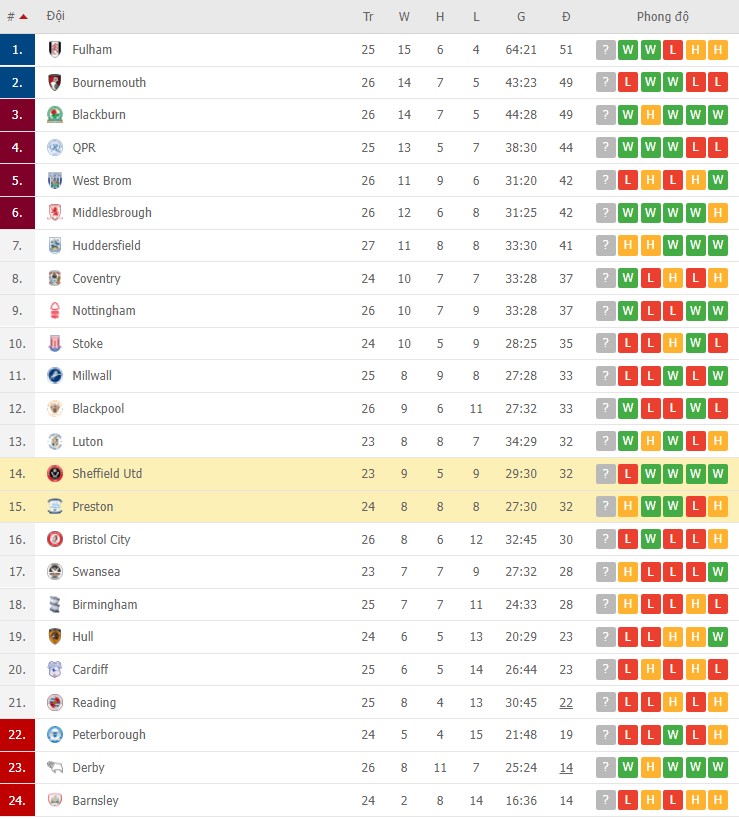
Task: Click the Sheffield Utd club logo
Action: click(x=54, y=473)
